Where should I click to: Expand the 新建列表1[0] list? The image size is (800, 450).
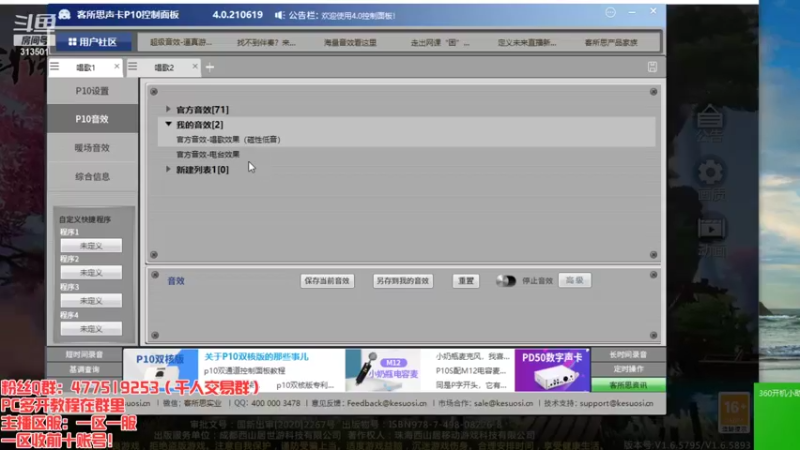pos(168,169)
